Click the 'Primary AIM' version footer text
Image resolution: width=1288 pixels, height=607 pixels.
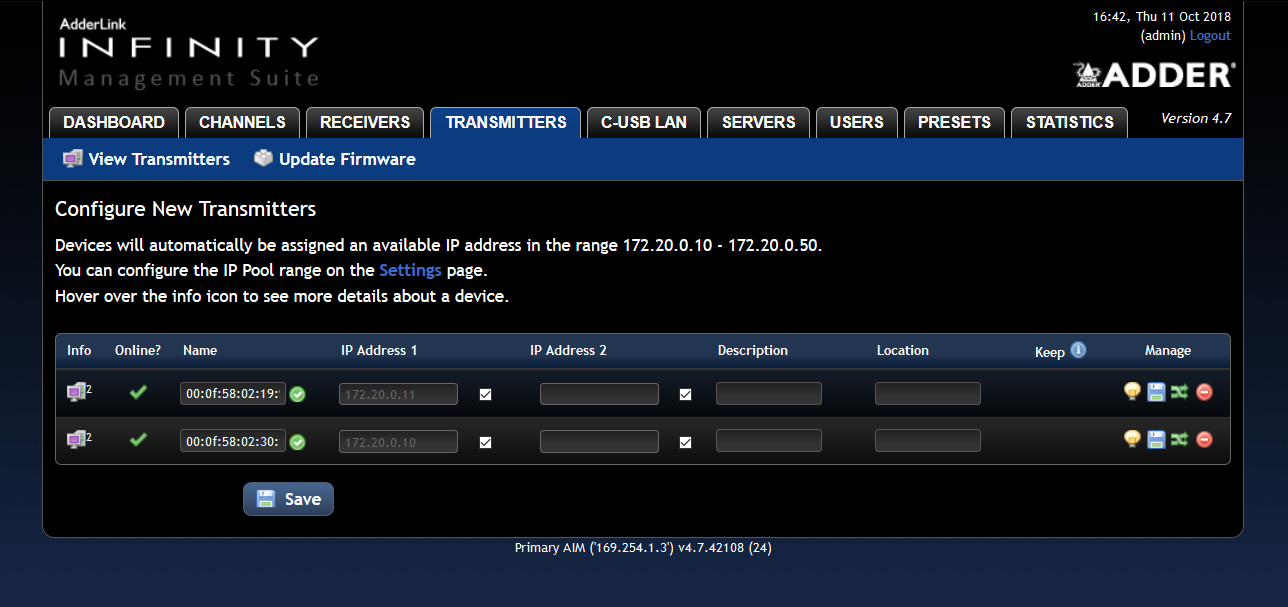[x=643, y=548]
